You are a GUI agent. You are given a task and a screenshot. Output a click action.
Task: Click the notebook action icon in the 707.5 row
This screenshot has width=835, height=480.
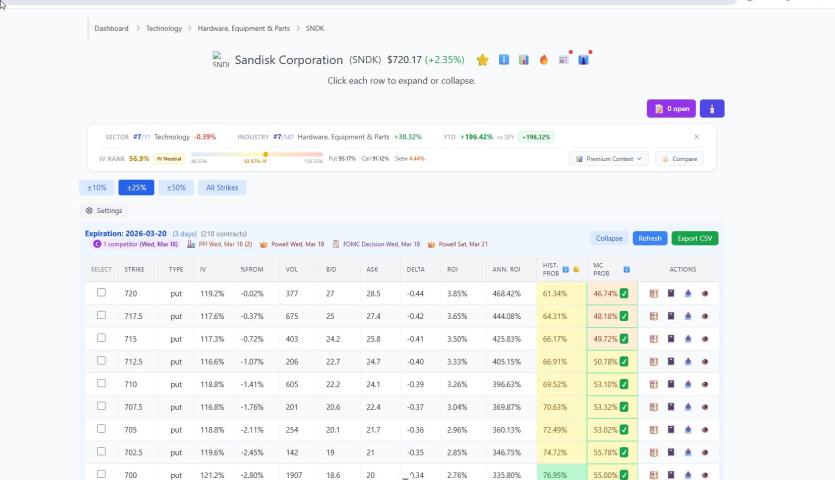tap(654, 407)
